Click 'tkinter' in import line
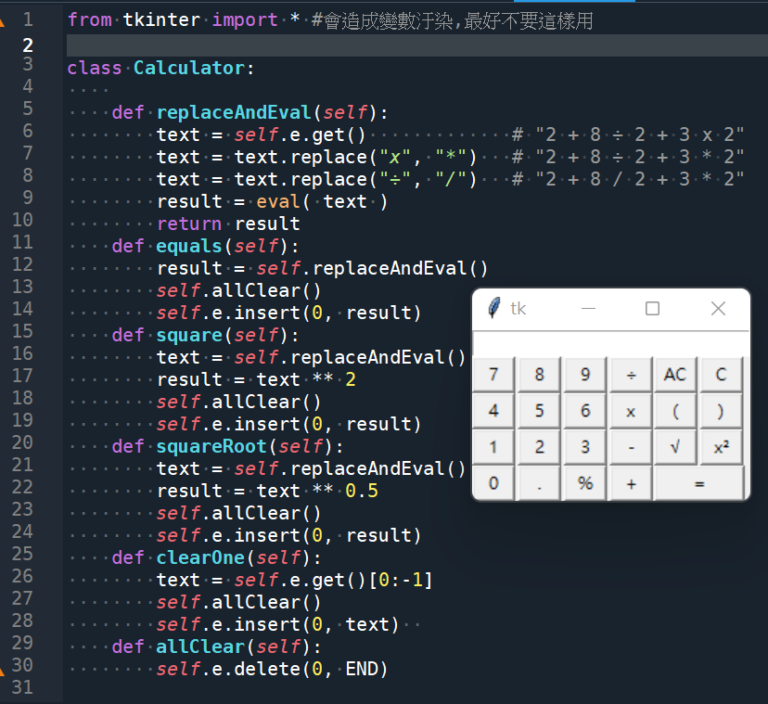768x704 pixels. [161, 20]
